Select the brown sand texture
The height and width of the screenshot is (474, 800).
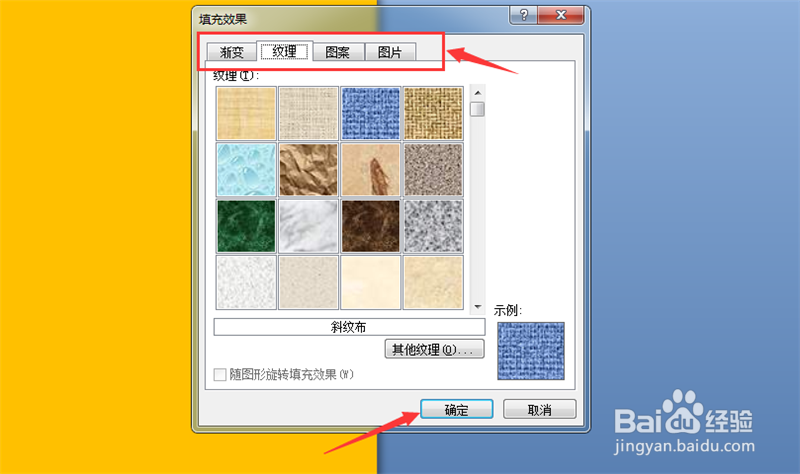click(433, 169)
